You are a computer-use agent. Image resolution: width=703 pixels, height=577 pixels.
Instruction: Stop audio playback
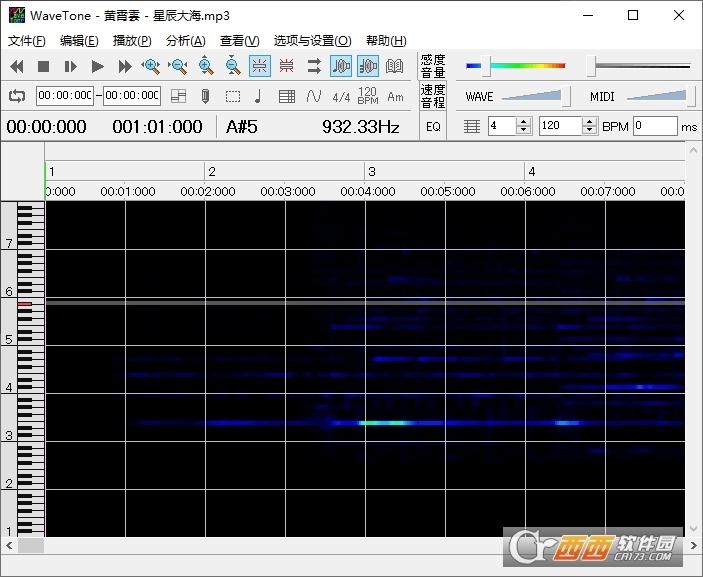(x=43, y=67)
